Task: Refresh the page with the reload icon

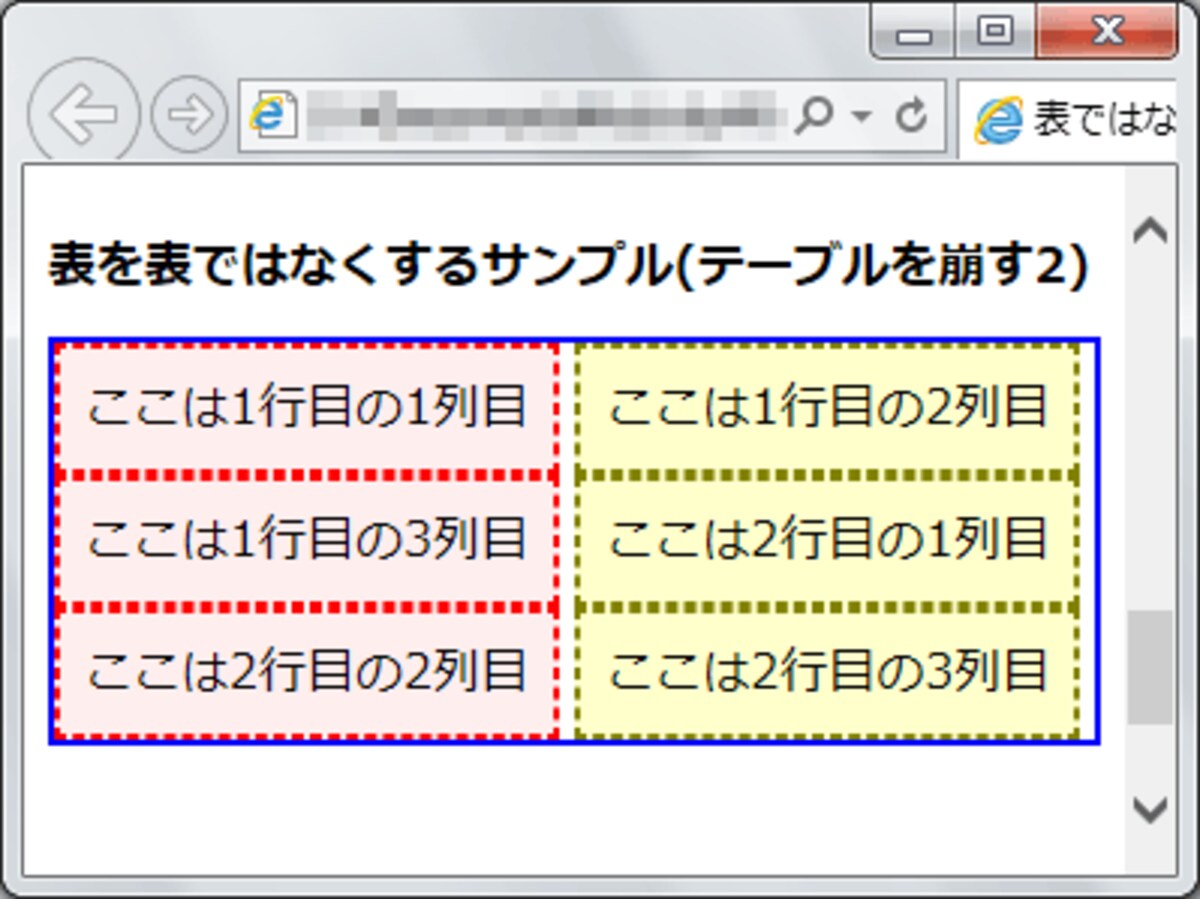Action: click(x=911, y=118)
